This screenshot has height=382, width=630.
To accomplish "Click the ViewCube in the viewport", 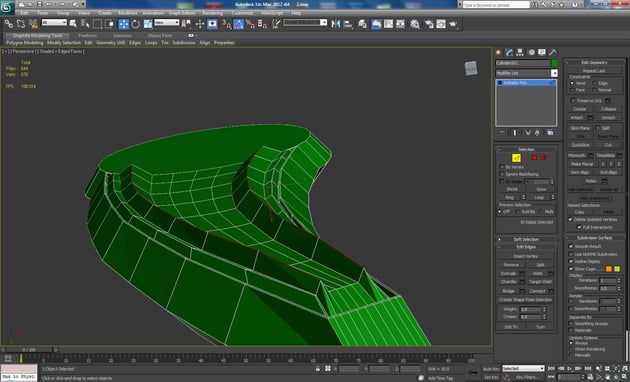I will [x=471, y=68].
